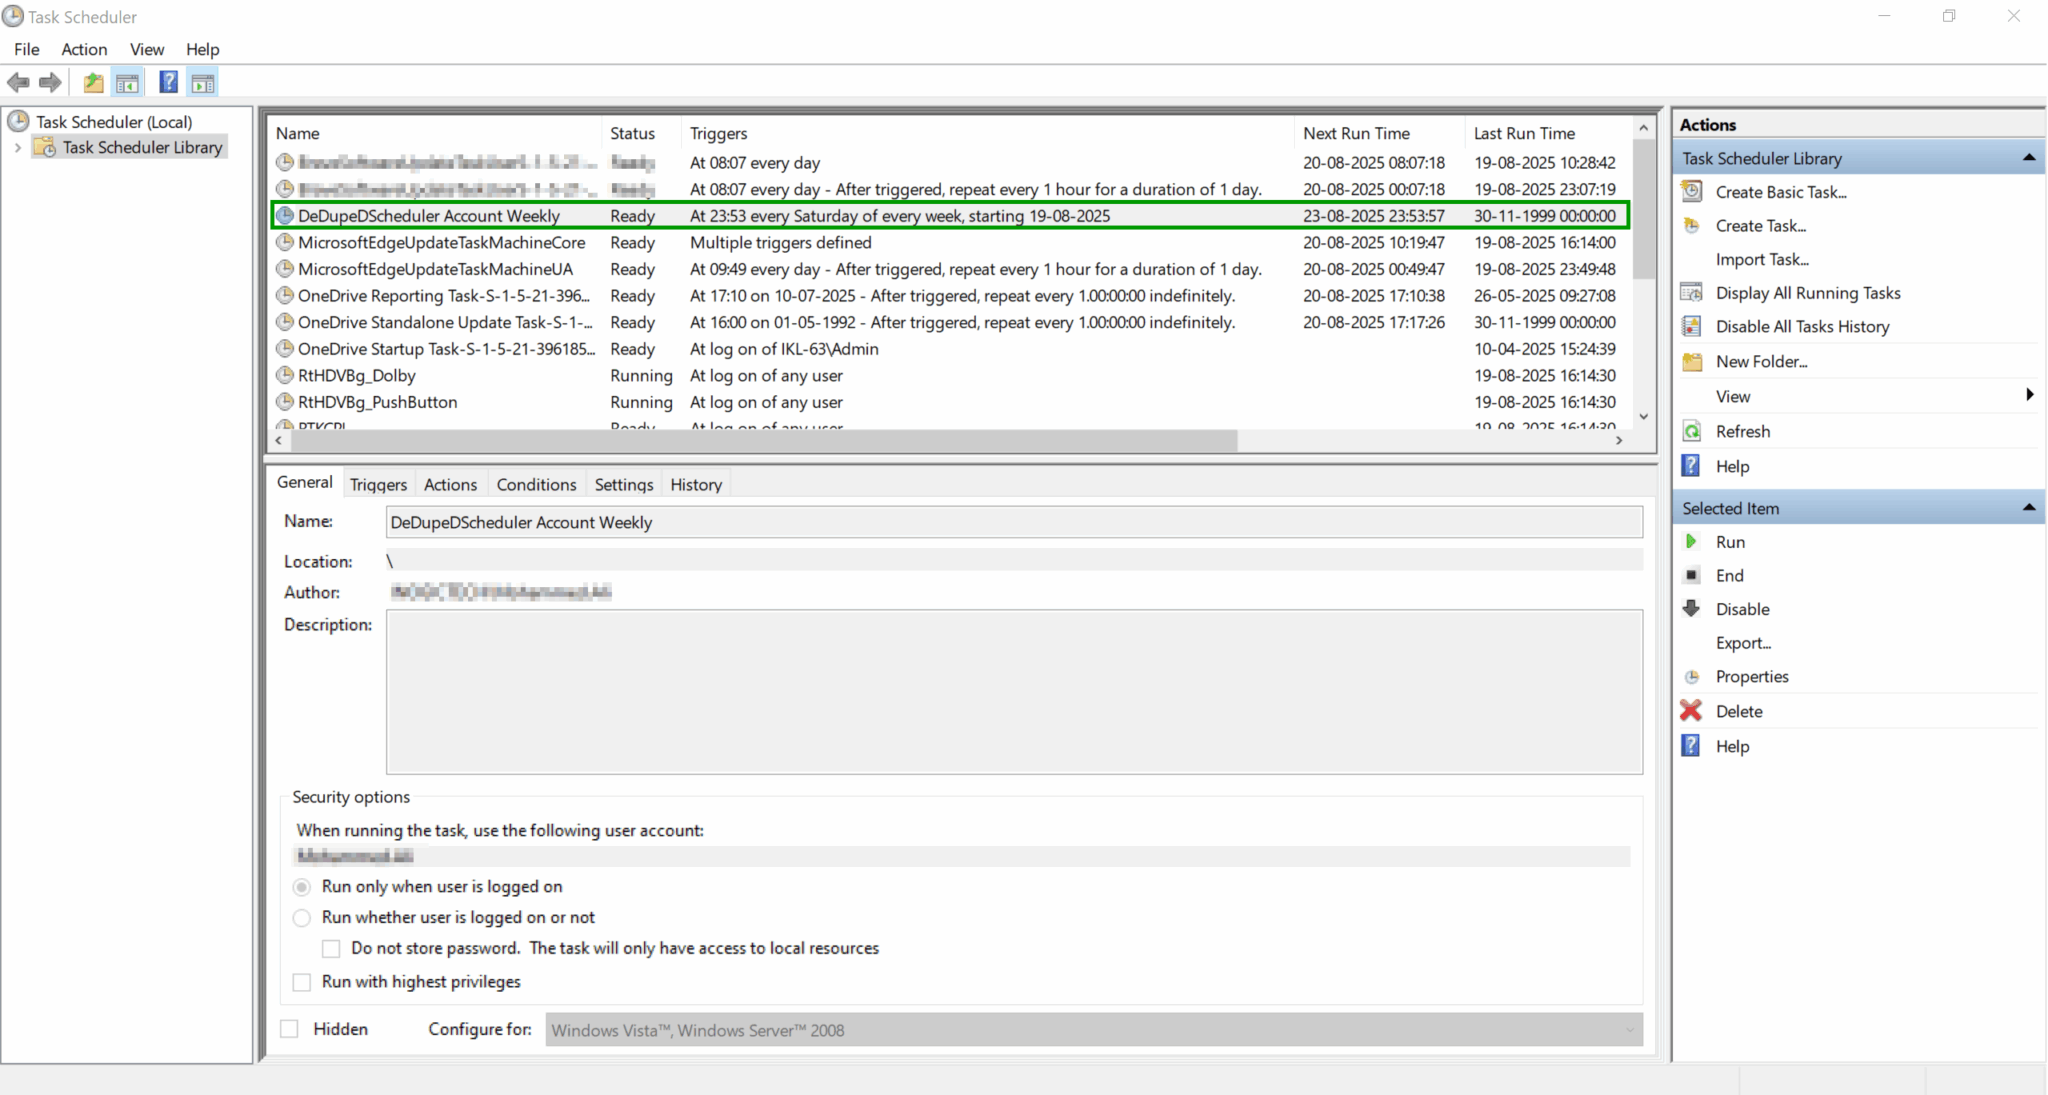This screenshot has width=2048, height=1095.
Task: Click the back navigation arrow in toolbar
Action: click(17, 82)
